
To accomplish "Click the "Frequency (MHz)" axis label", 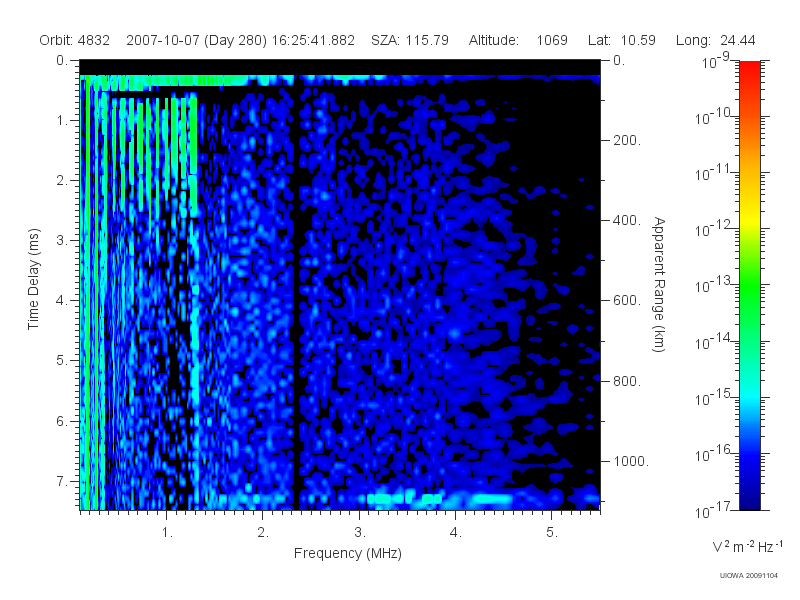I will (348, 554).
